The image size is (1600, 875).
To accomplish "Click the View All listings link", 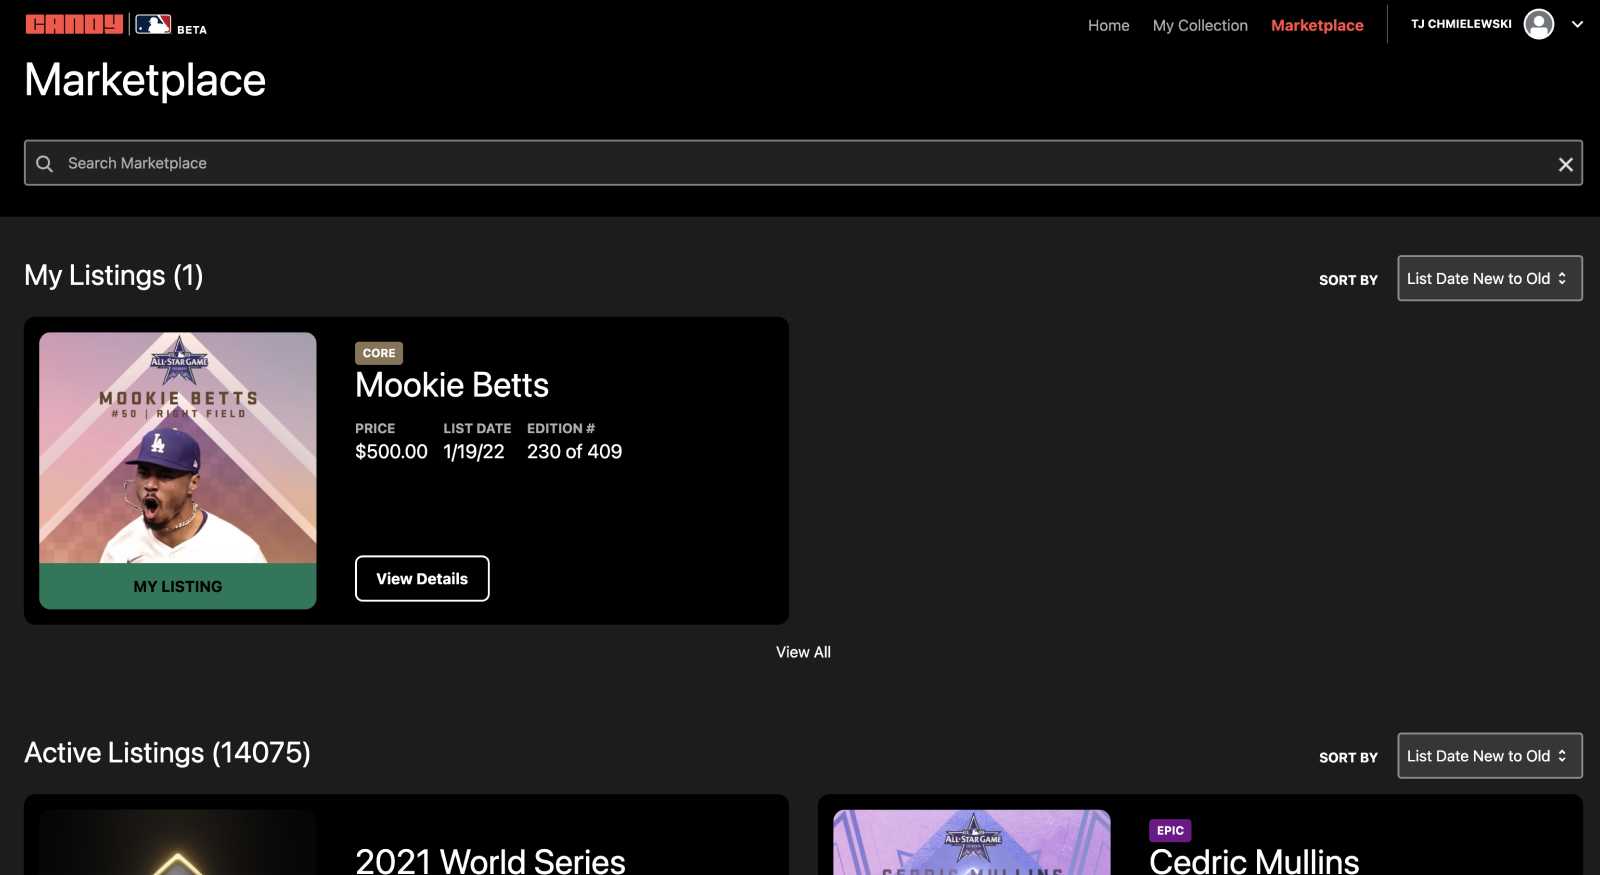I will tap(803, 652).
